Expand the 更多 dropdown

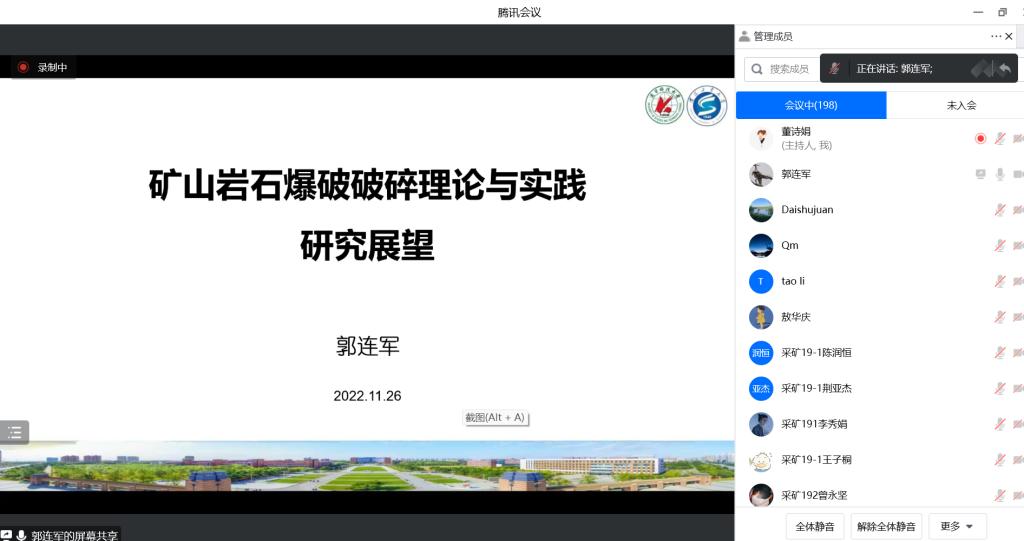(x=957, y=526)
